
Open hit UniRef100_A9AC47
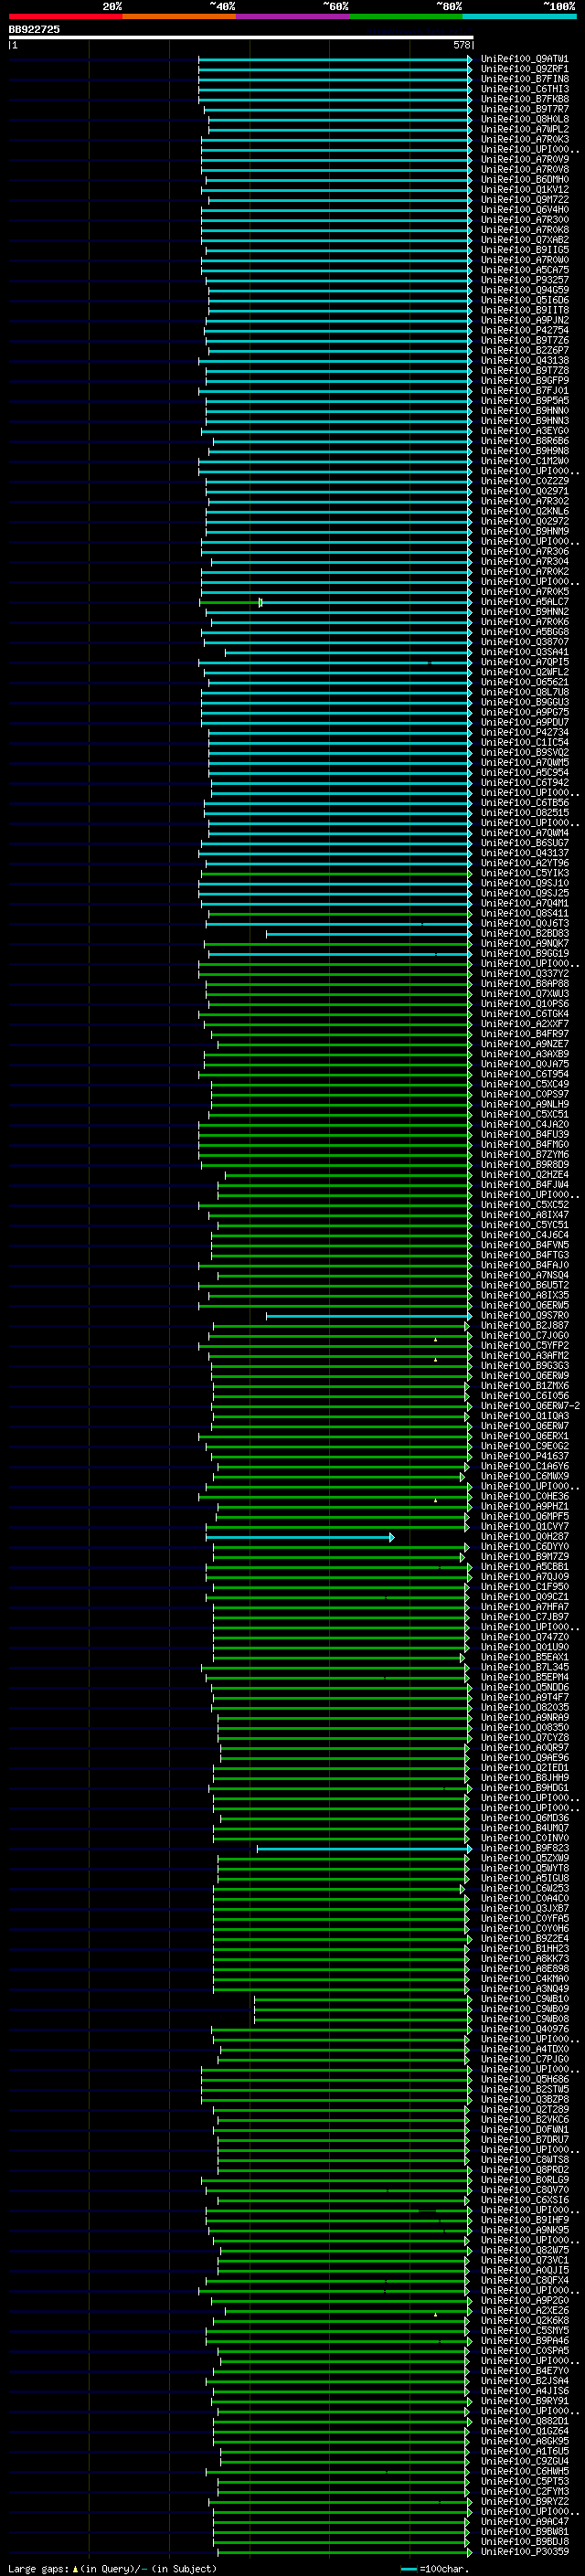[525, 2523]
